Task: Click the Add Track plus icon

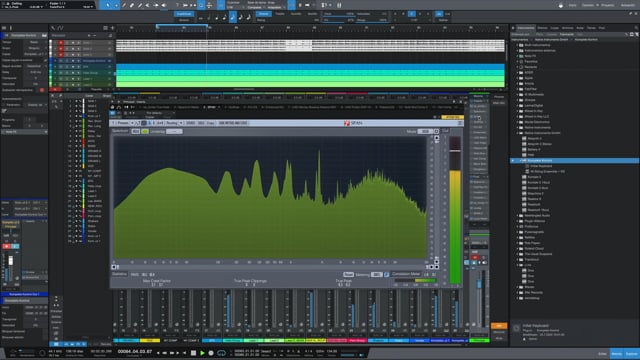Action: click(112, 28)
